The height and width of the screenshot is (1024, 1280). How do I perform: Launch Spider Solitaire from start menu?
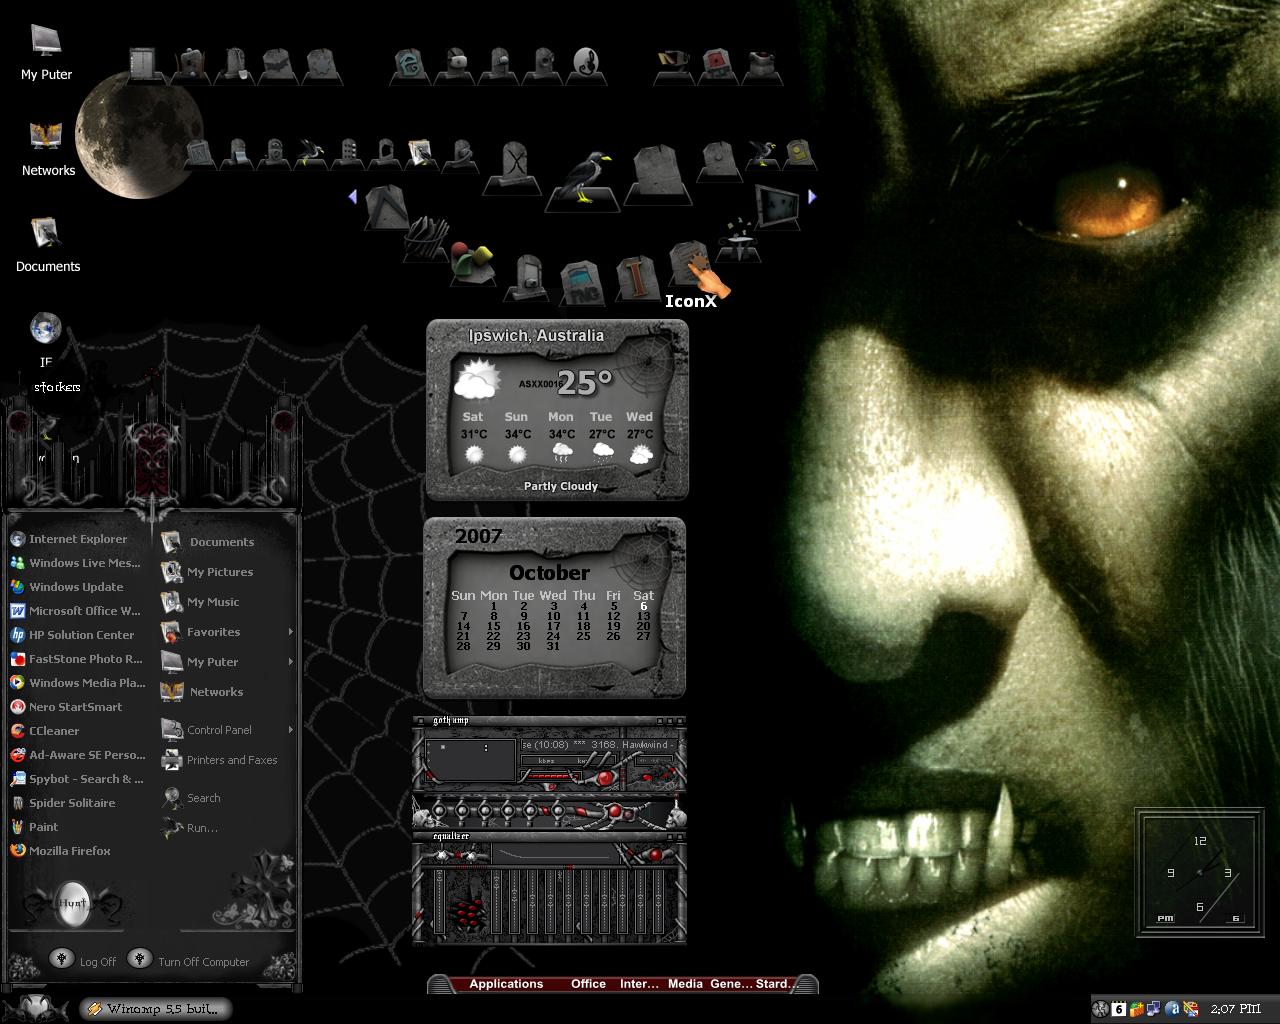[x=72, y=803]
